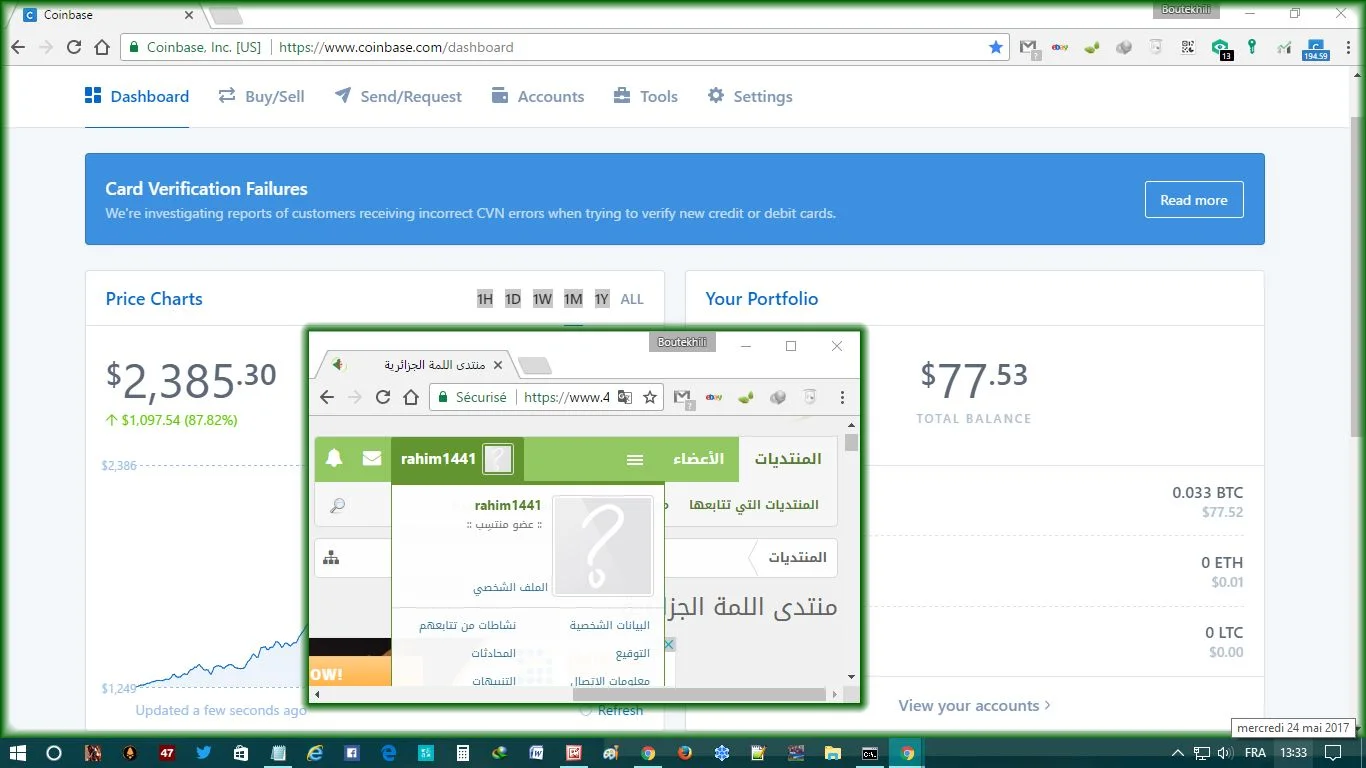Select the ALL price chart range
1366x768 pixels.
[632, 299]
